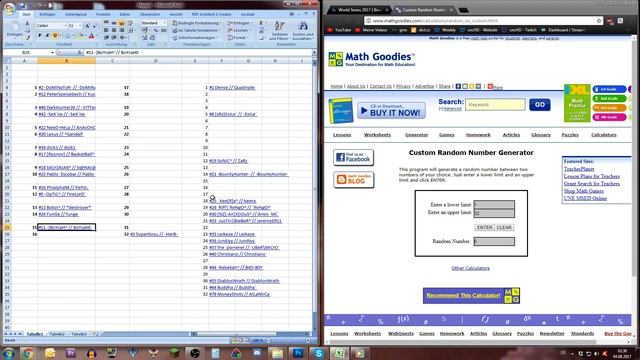Switch to the Einfügen ribbon tab
The width and height of the screenshot is (640, 360).
(47, 14)
